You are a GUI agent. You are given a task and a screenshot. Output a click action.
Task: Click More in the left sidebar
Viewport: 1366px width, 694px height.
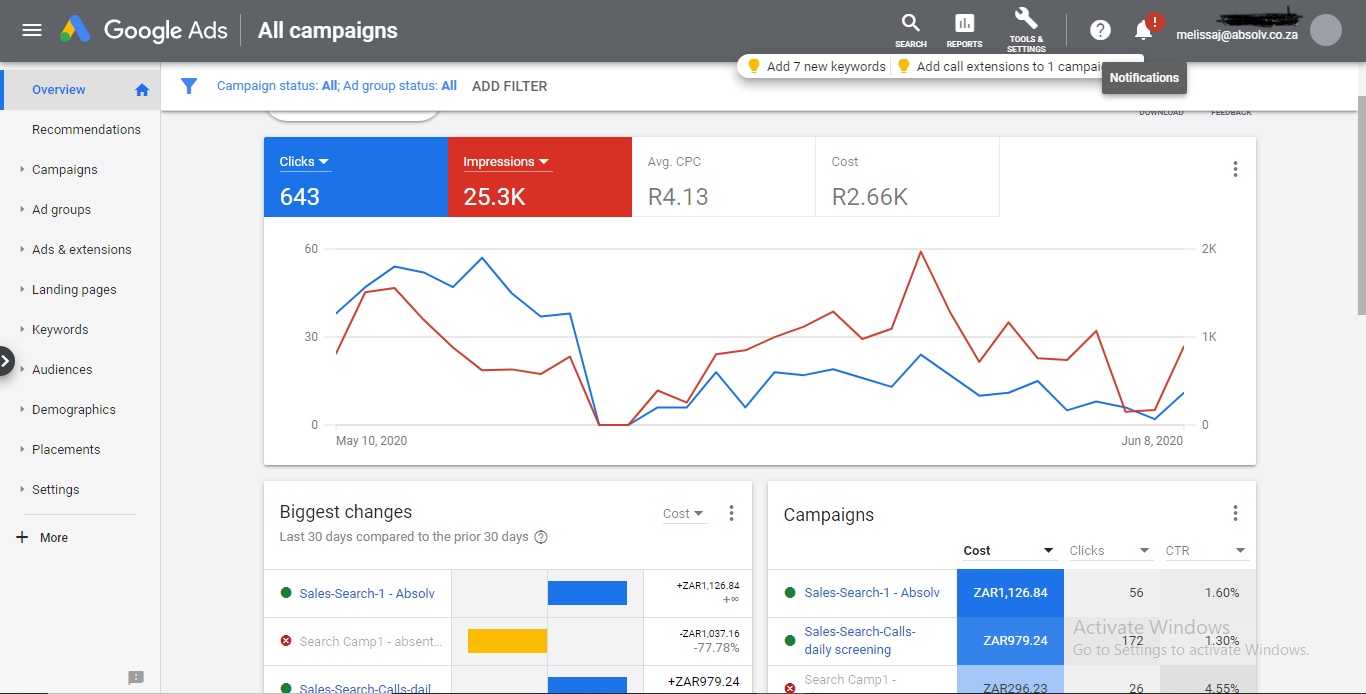point(53,538)
